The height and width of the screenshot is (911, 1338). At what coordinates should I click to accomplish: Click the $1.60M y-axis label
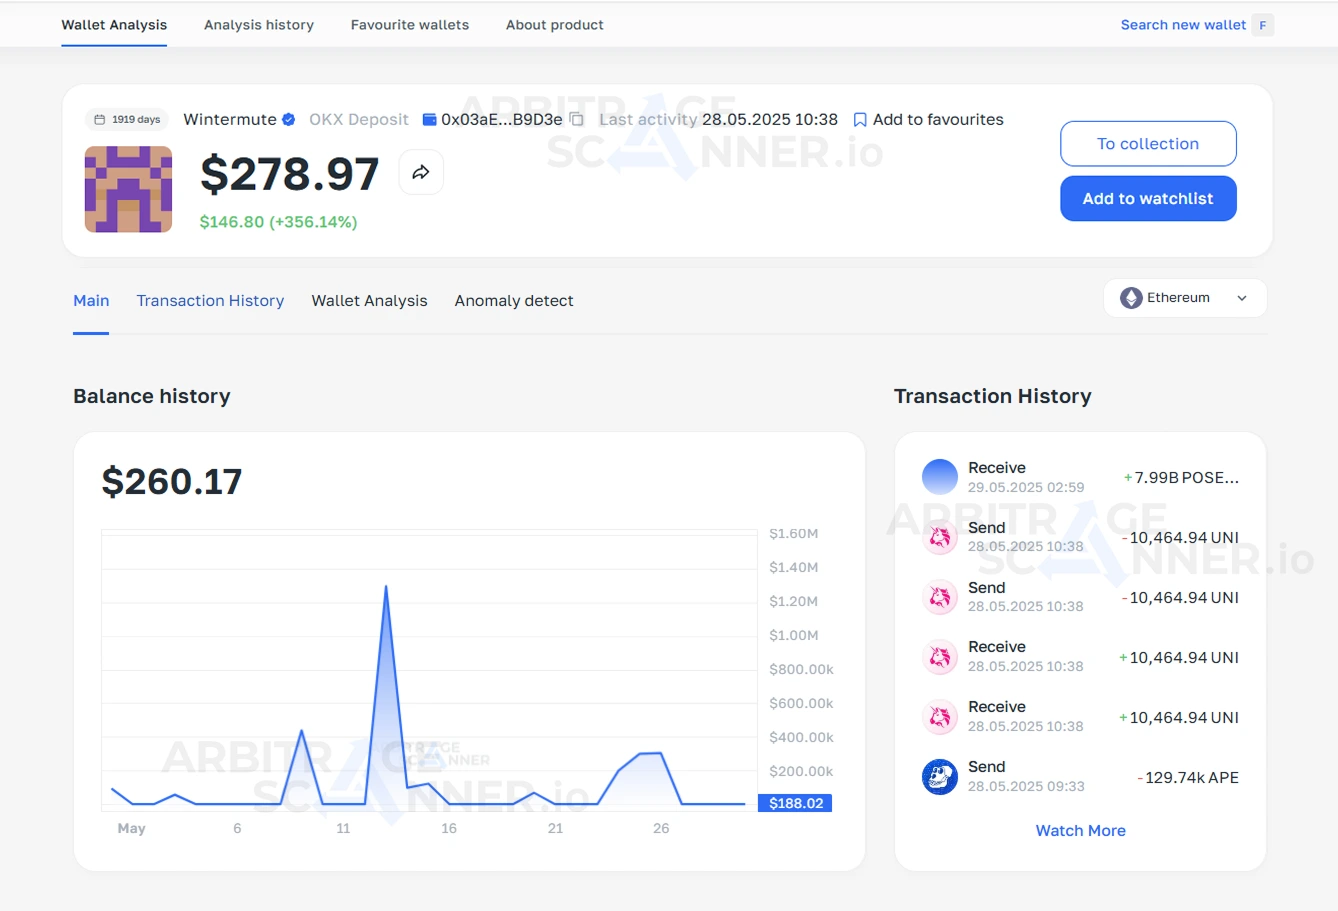(x=794, y=534)
